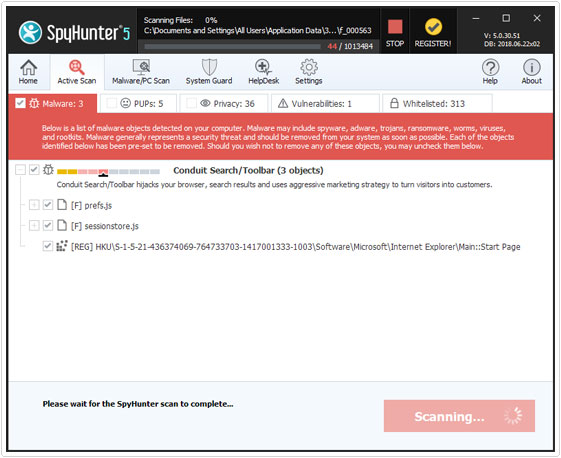
Task: Click the REGISTER! checkmark button
Action: point(433,33)
